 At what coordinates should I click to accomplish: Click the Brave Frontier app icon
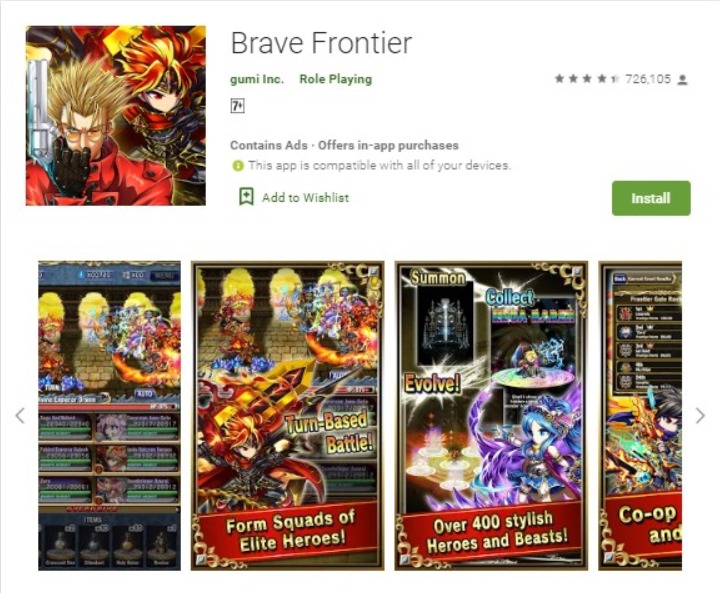tap(116, 115)
